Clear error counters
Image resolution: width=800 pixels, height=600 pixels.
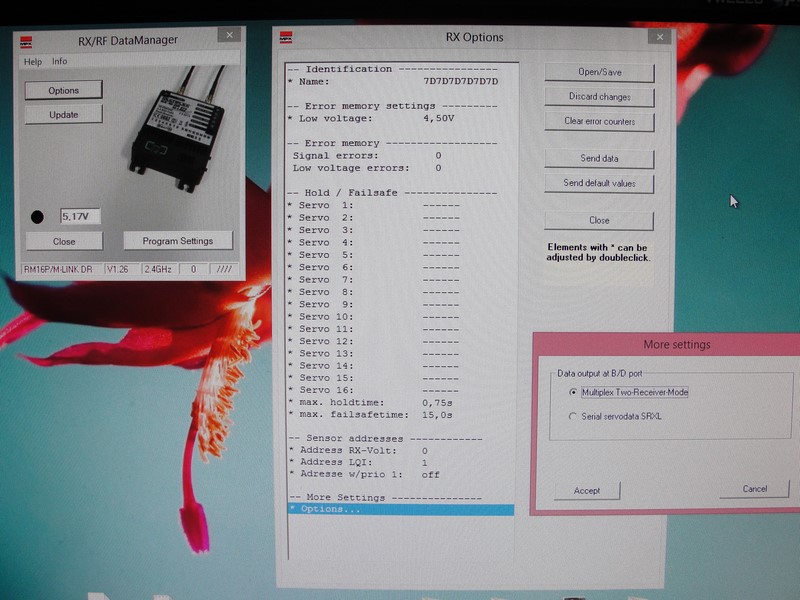click(599, 121)
